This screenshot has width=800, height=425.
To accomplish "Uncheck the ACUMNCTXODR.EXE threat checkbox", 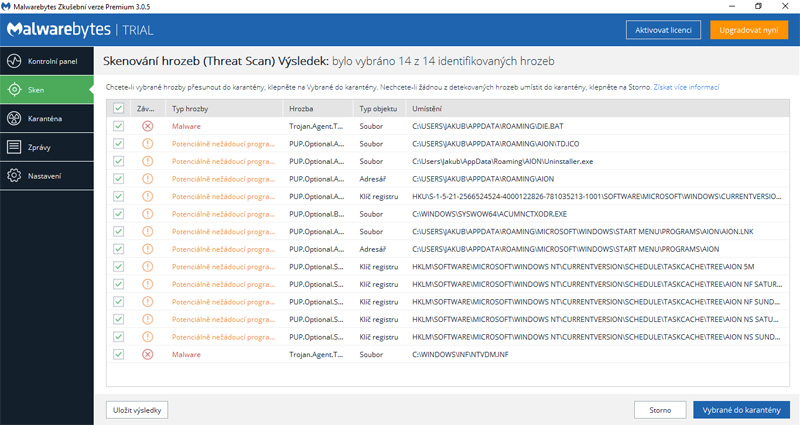I will tap(118, 214).
